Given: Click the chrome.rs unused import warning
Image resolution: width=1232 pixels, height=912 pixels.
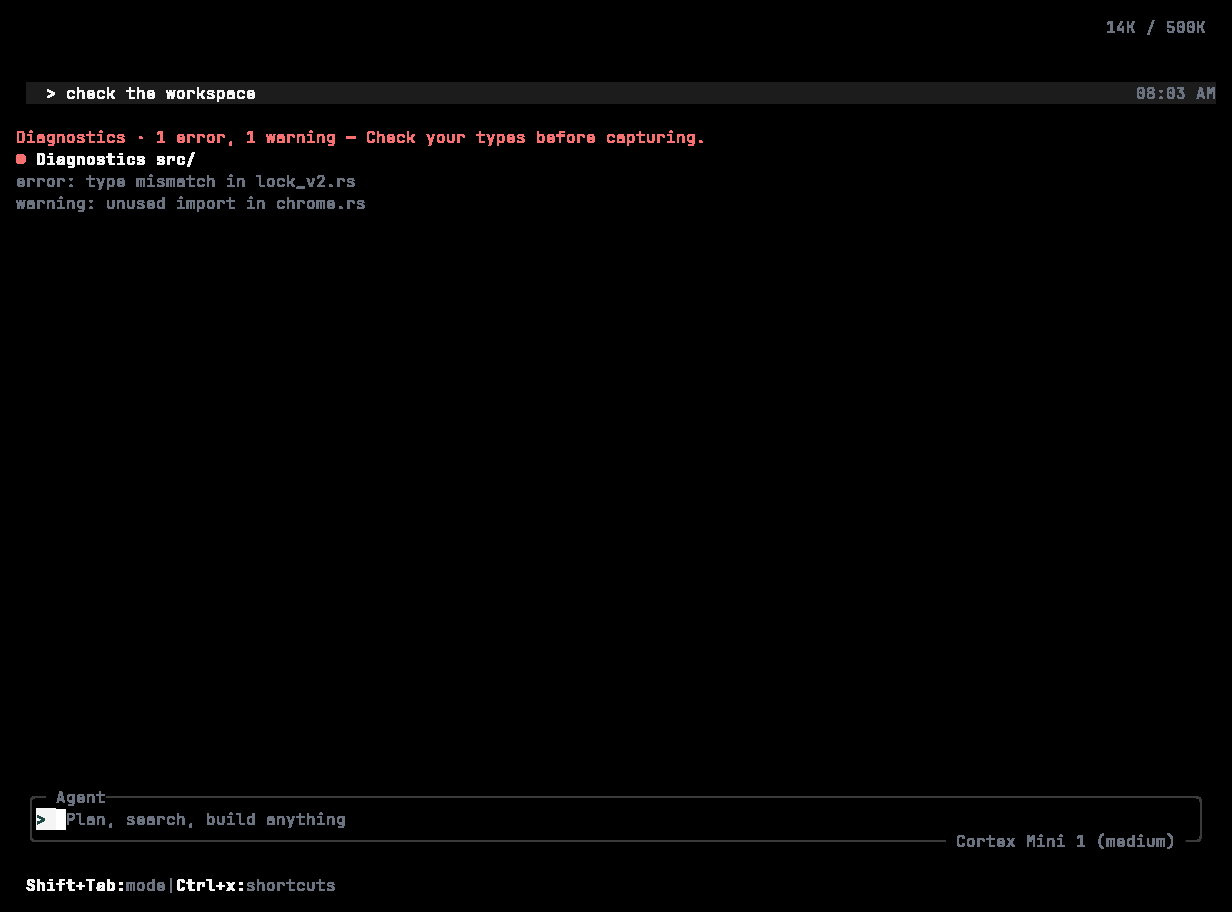Looking at the screenshot, I should [x=191, y=203].
